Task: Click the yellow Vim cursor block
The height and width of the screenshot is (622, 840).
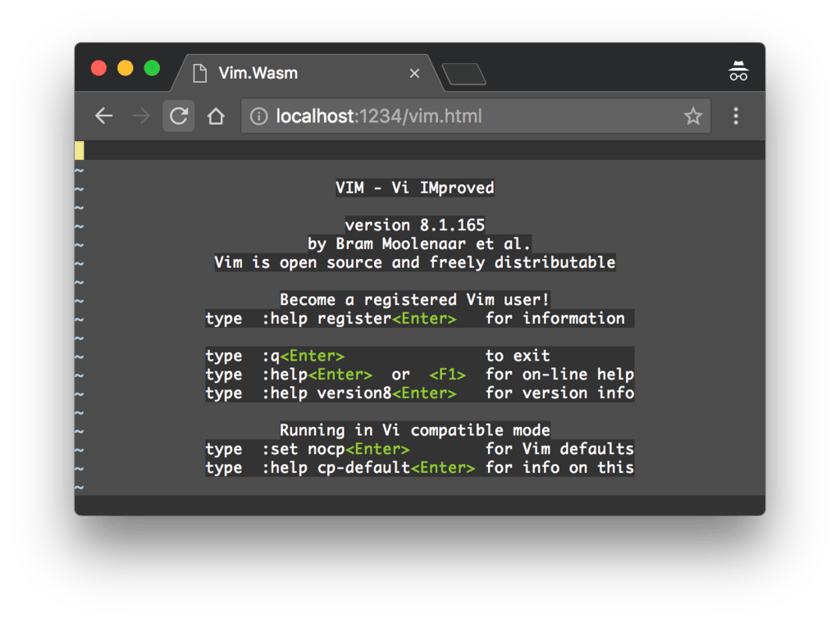Action: [x=79, y=151]
